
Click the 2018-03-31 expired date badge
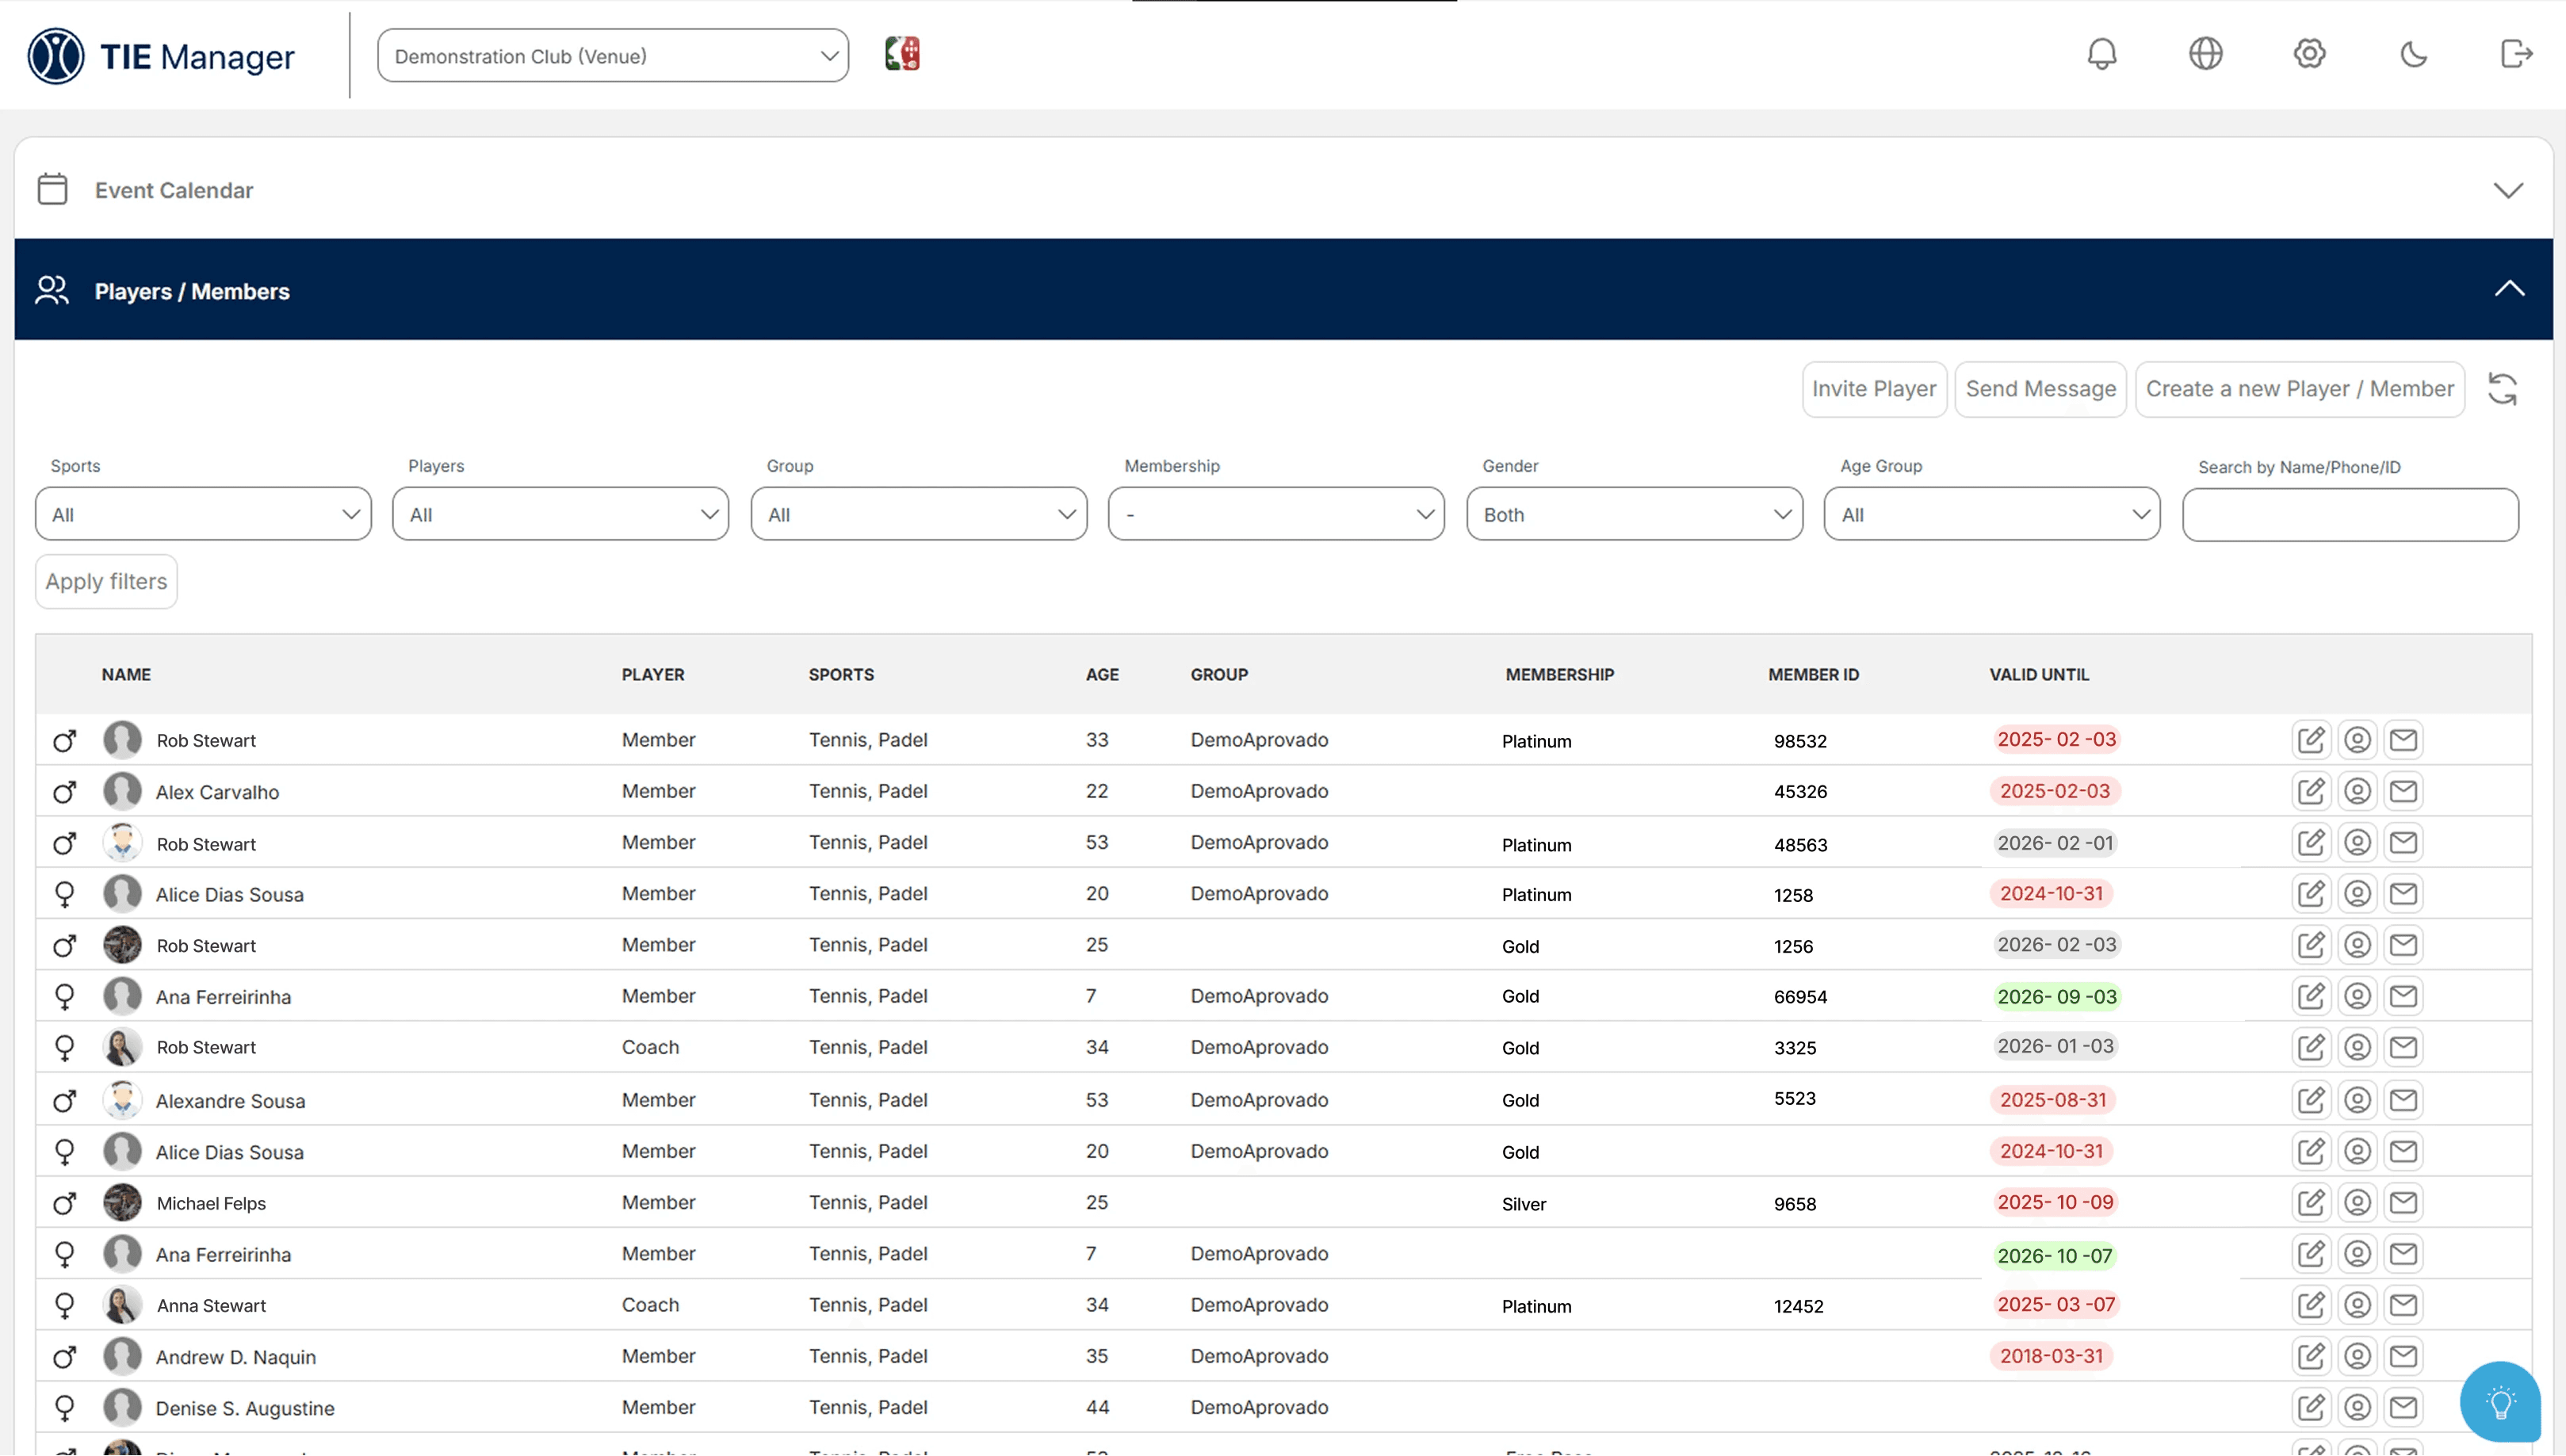click(x=2051, y=1356)
